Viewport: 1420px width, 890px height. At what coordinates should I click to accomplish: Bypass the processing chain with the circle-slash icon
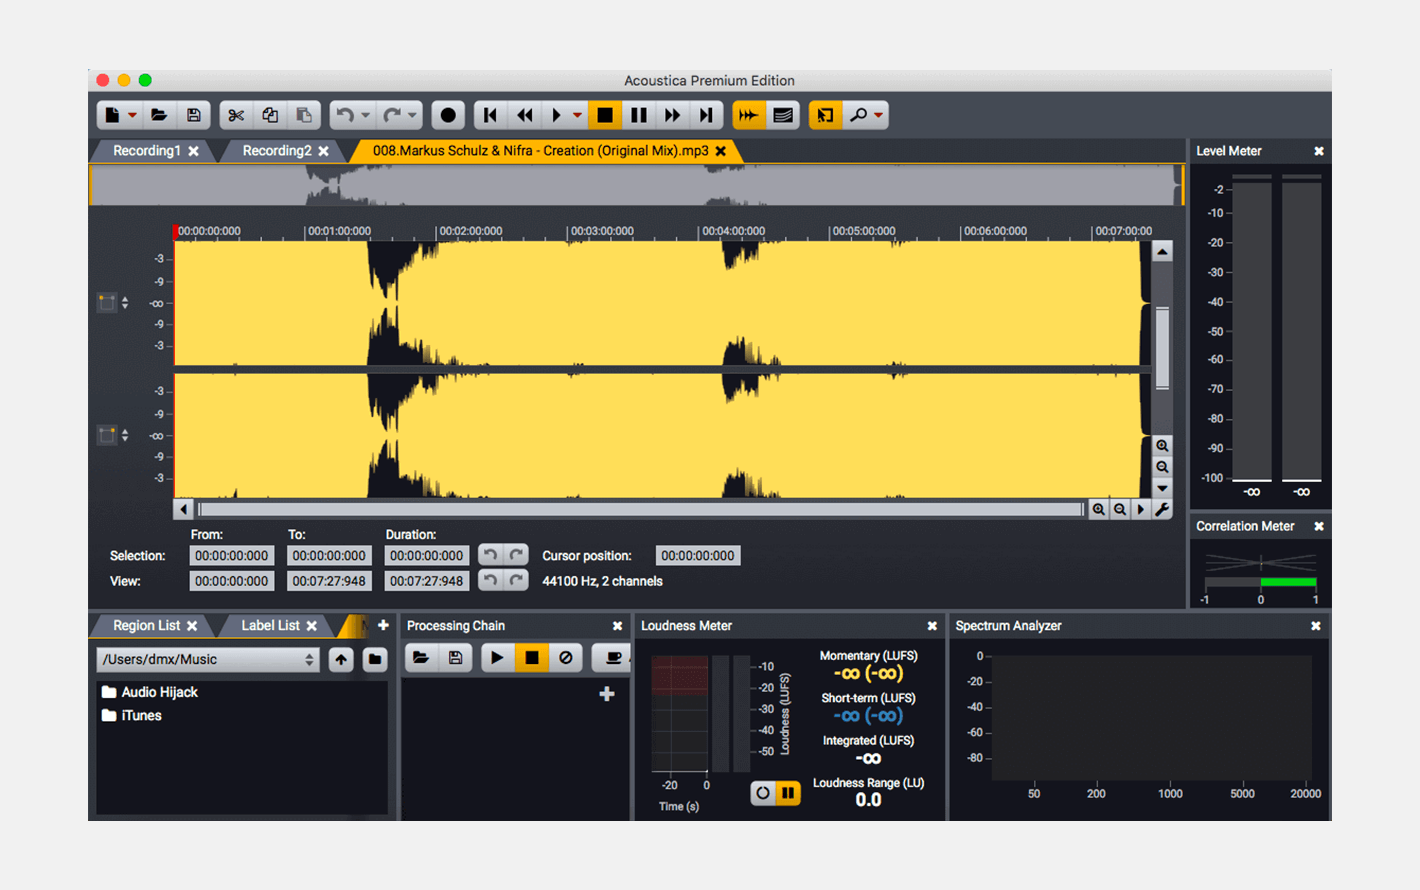[566, 657]
